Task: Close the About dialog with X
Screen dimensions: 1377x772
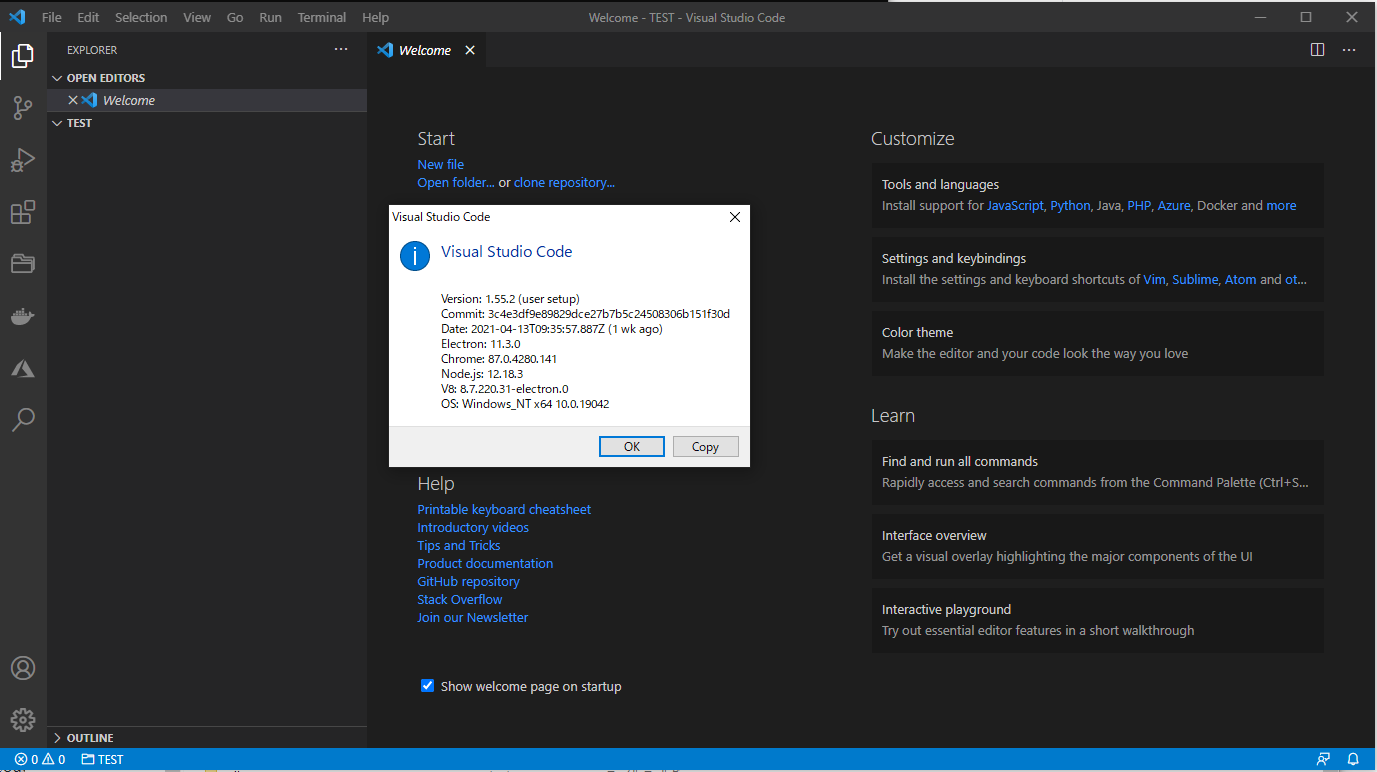Action: tap(735, 217)
